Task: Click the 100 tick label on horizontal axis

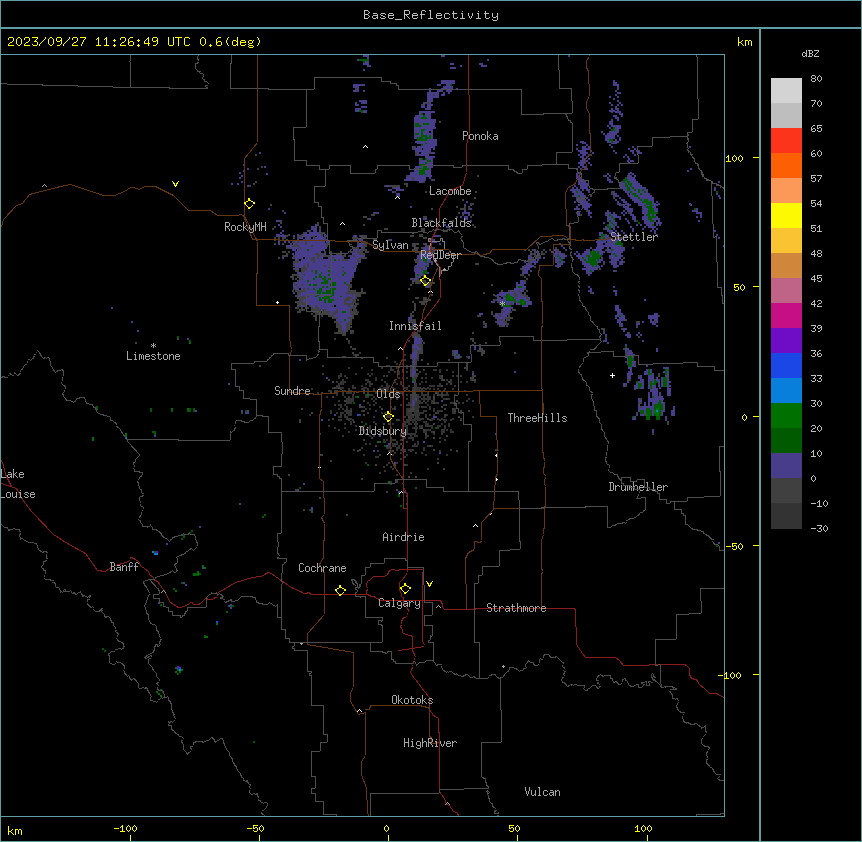Action: (643, 828)
